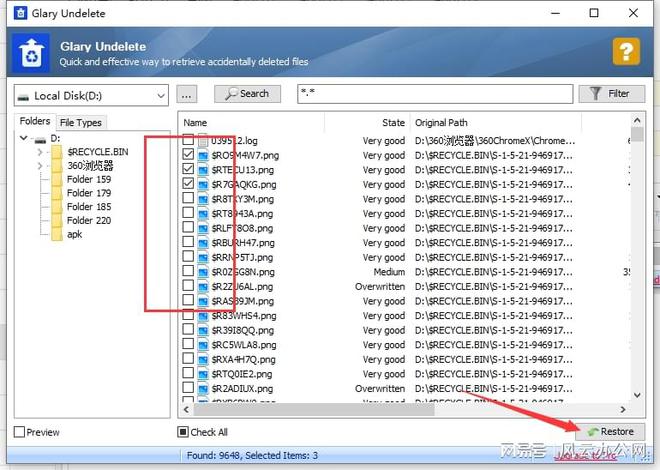Select Folder 220 in the tree

[89, 220]
